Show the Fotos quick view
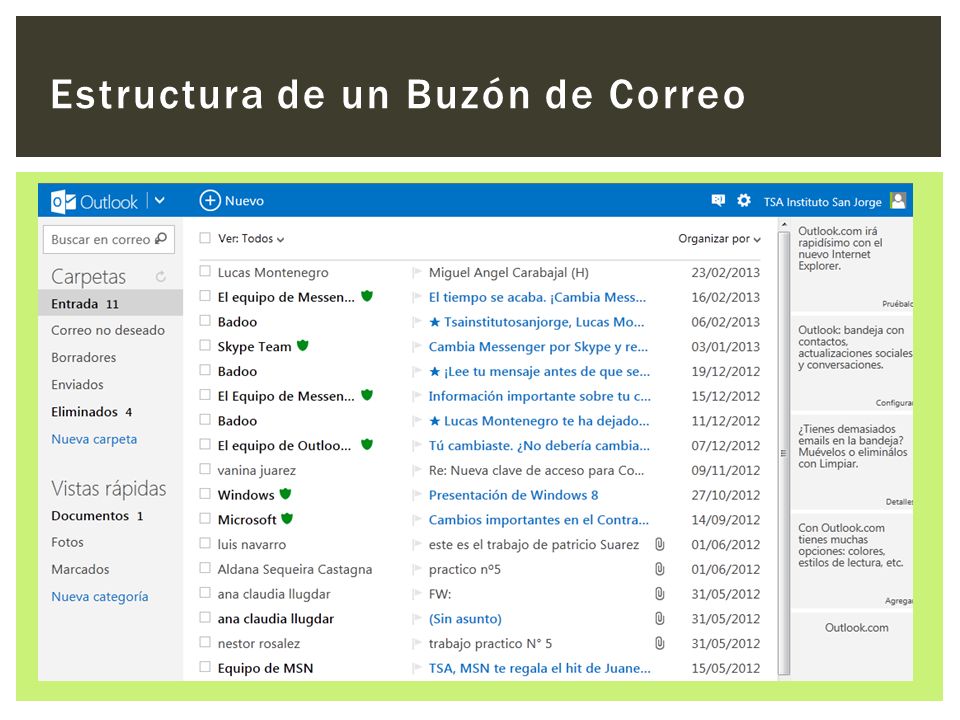Viewport: 960px width, 720px height. pyautogui.click(x=67, y=542)
